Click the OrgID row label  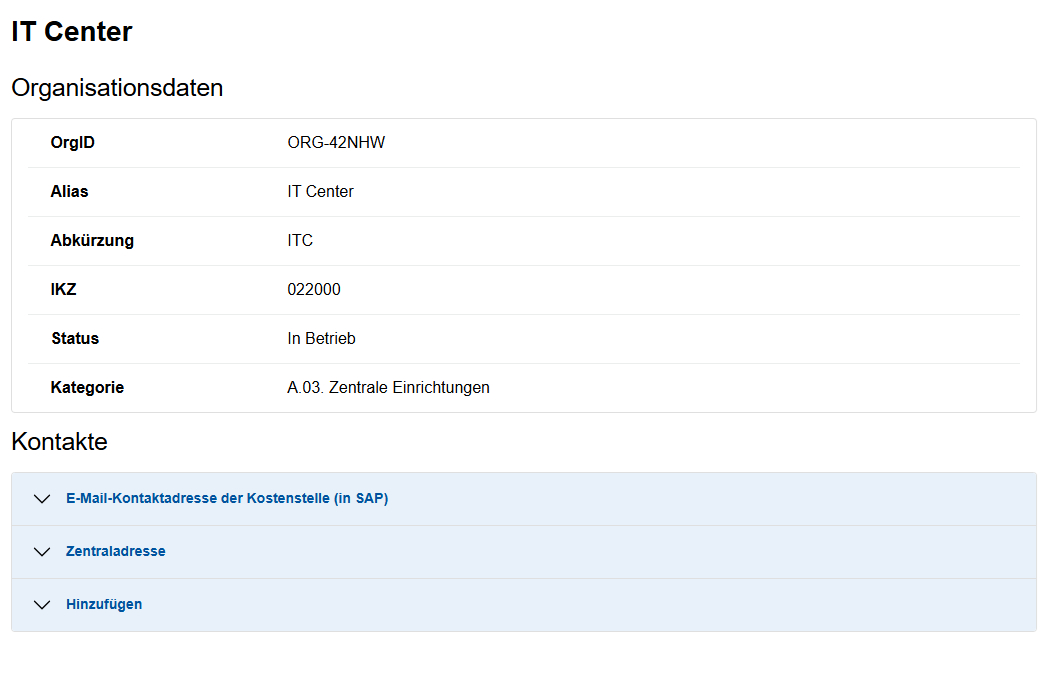tap(73, 143)
